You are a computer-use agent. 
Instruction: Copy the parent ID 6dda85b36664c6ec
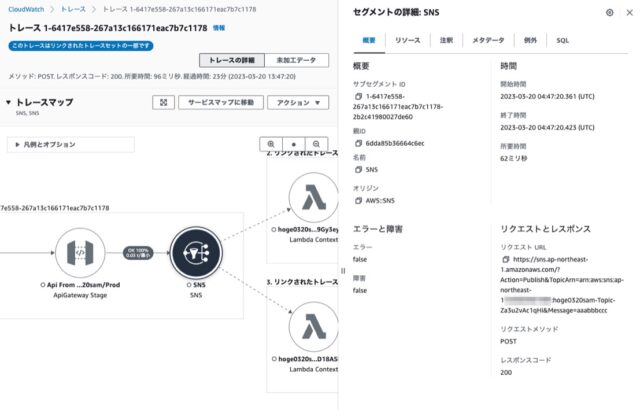358,144
